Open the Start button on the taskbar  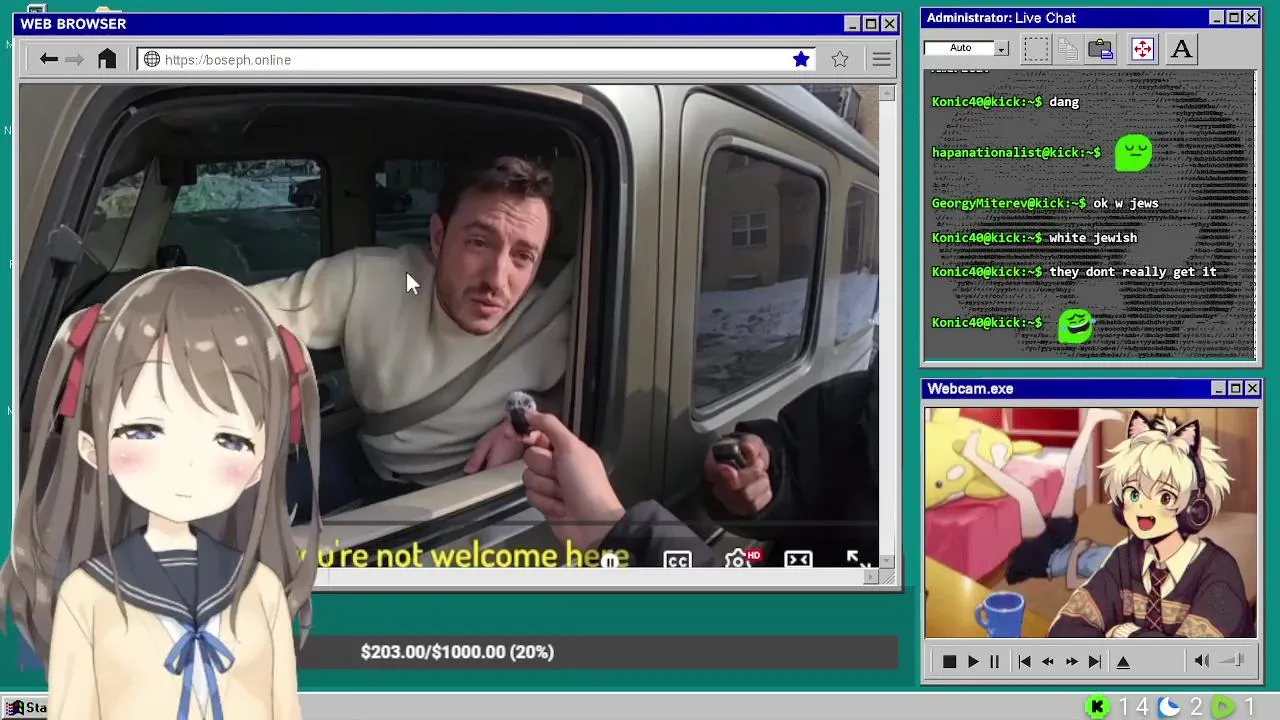pos(25,708)
